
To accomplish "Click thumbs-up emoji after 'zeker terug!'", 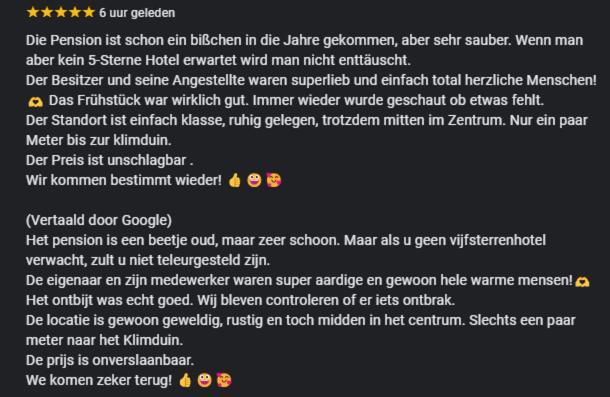I will tap(185, 380).
